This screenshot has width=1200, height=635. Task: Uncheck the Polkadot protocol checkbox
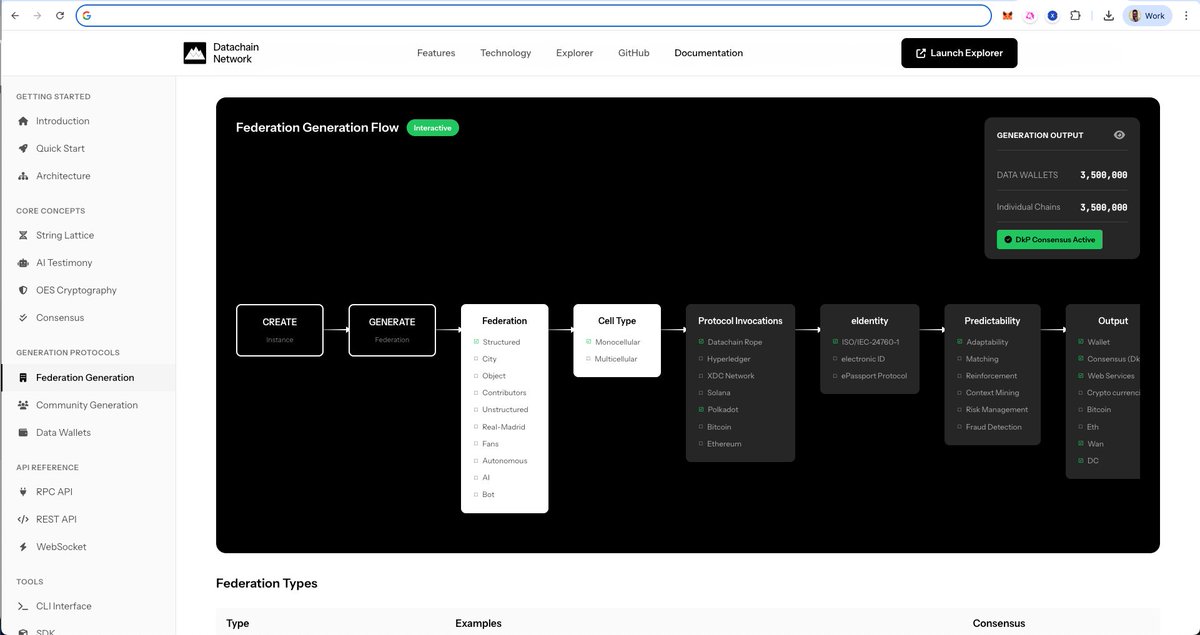pyautogui.click(x=701, y=410)
